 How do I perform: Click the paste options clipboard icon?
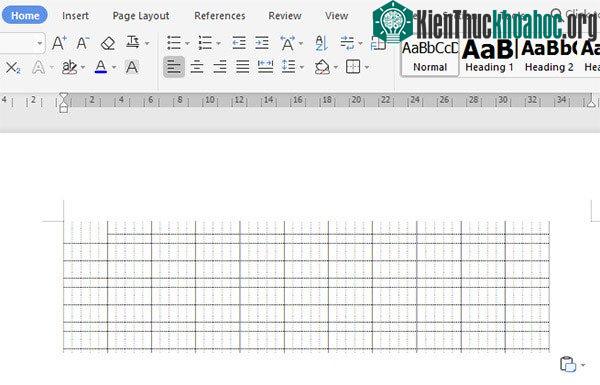[568, 364]
